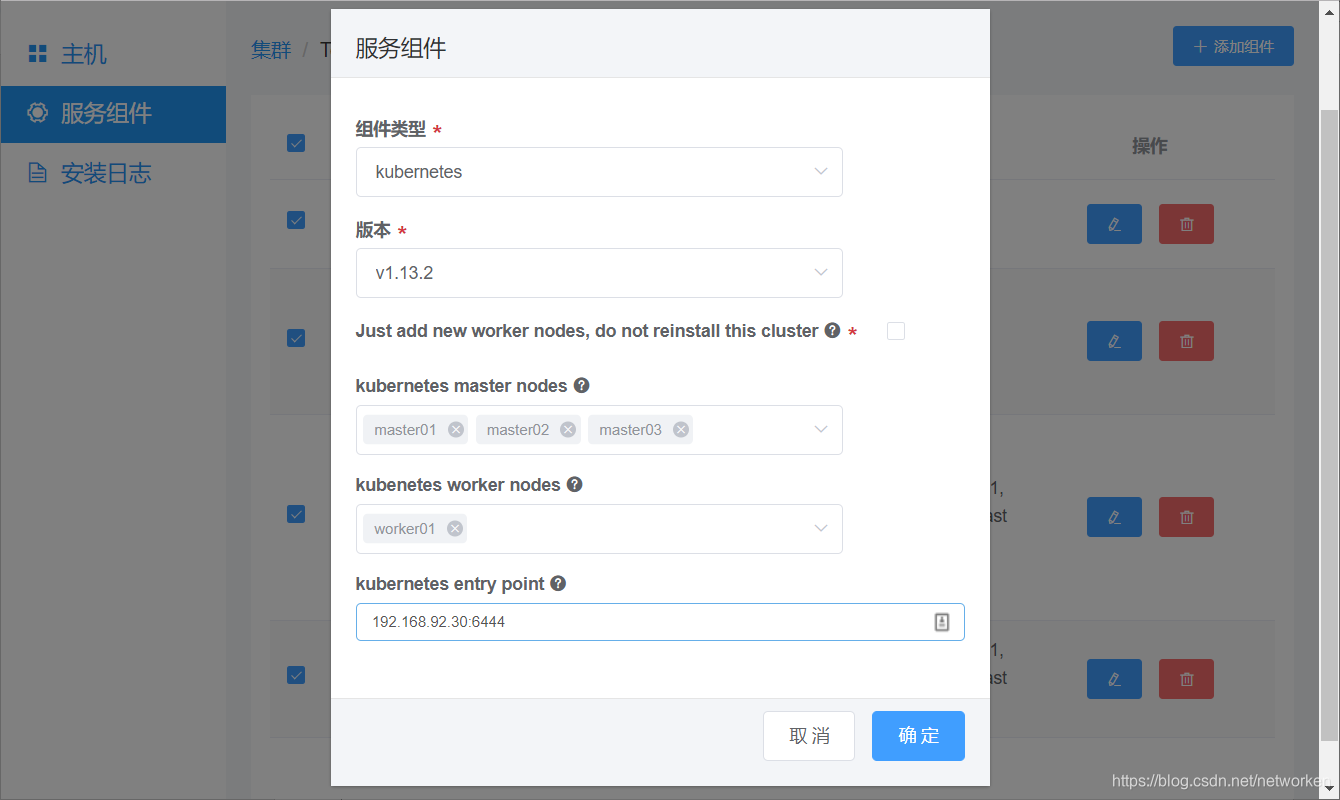Click the 取消 cancel button
The width and height of the screenshot is (1340, 800).
pyautogui.click(x=809, y=736)
